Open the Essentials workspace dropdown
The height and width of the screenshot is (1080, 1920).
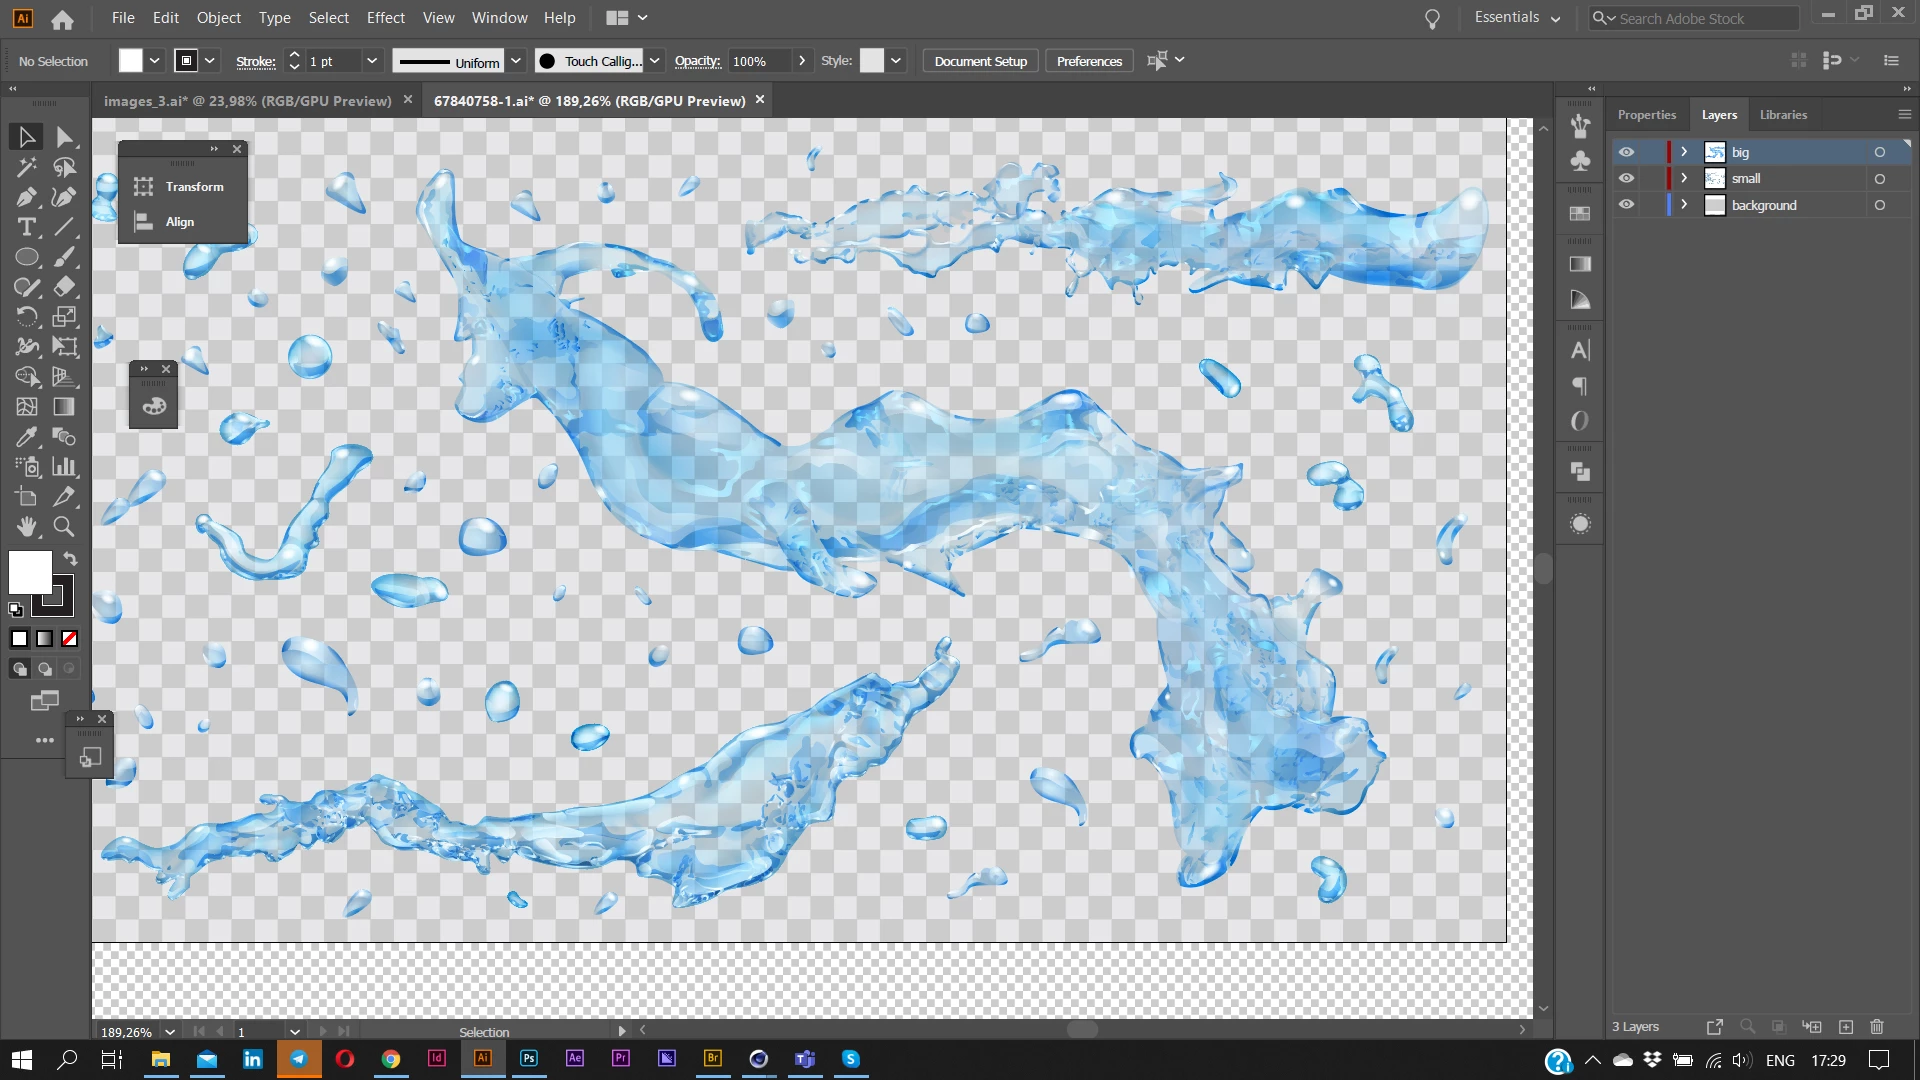click(1516, 18)
